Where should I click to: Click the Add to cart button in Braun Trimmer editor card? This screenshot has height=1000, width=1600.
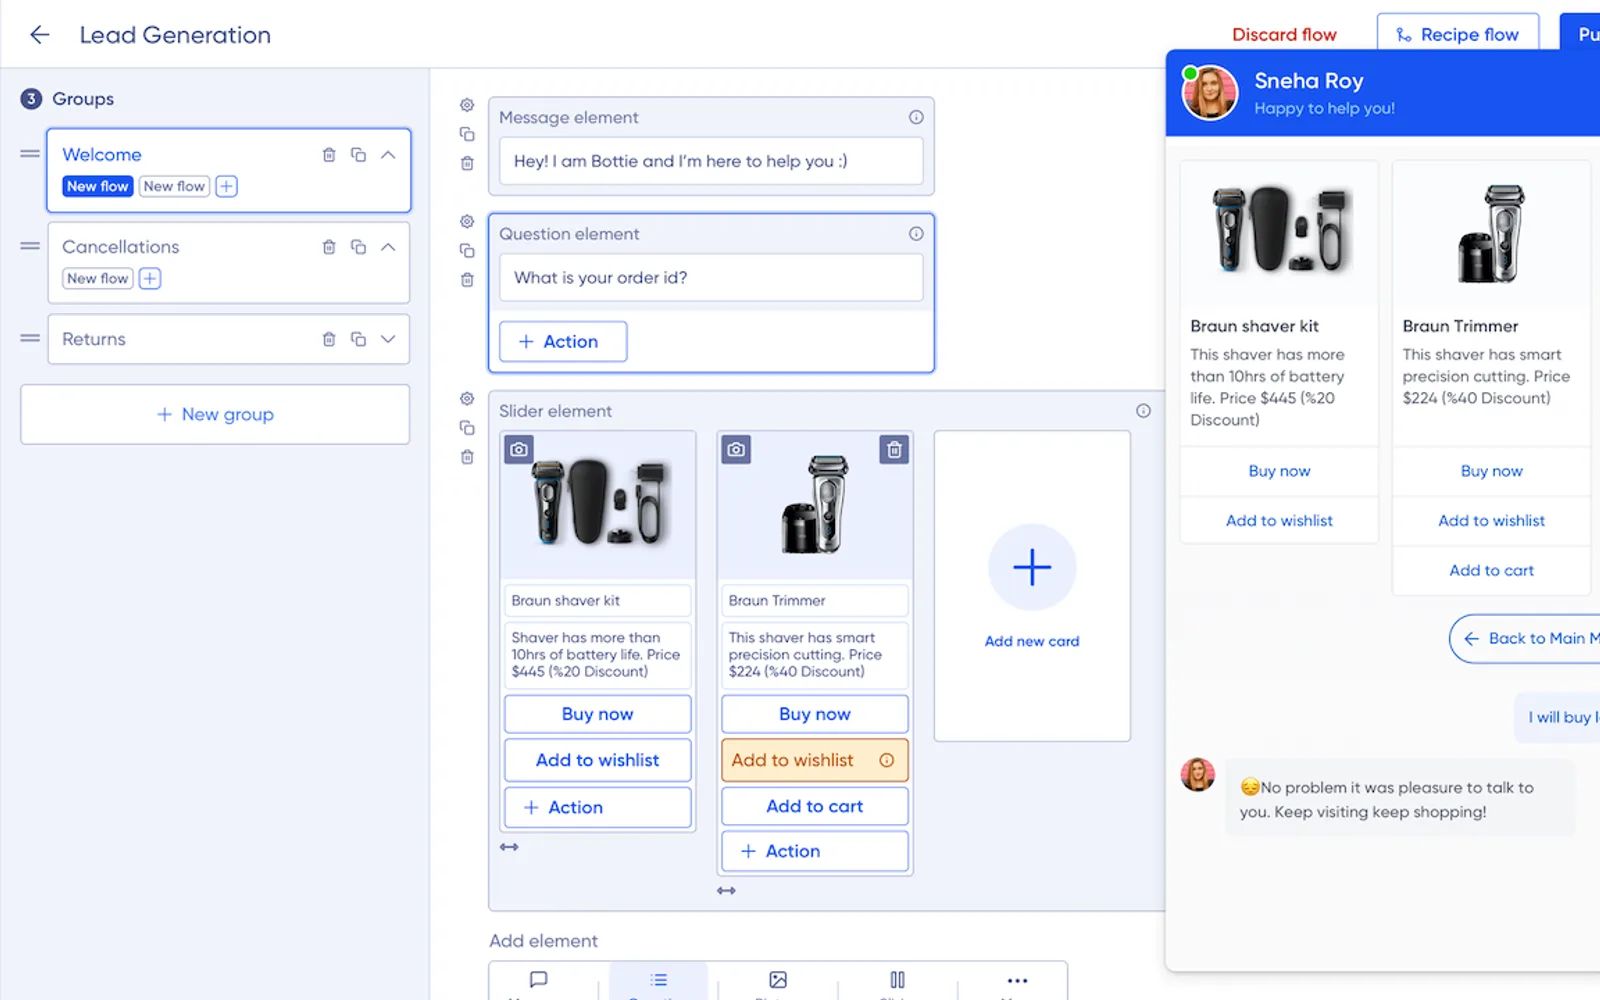point(815,806)
